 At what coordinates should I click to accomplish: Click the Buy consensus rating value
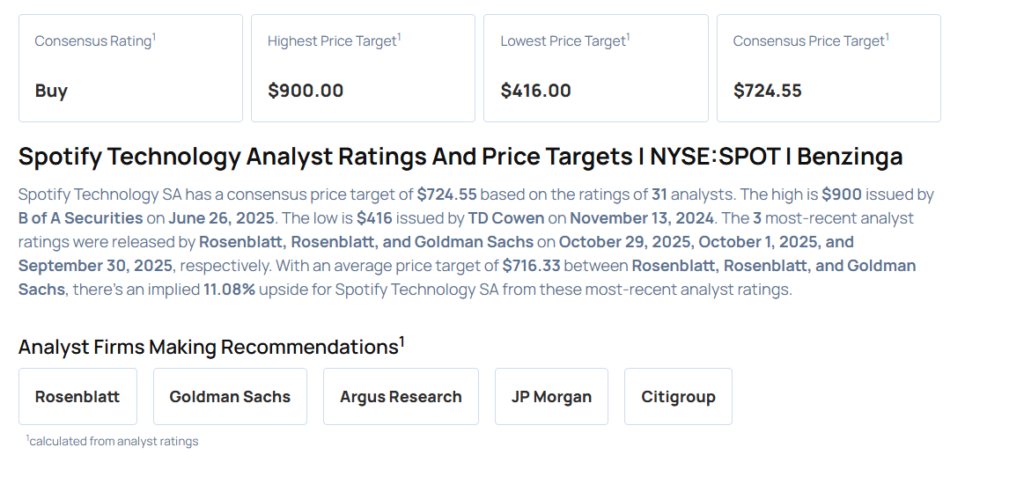[x=51, y=91]
